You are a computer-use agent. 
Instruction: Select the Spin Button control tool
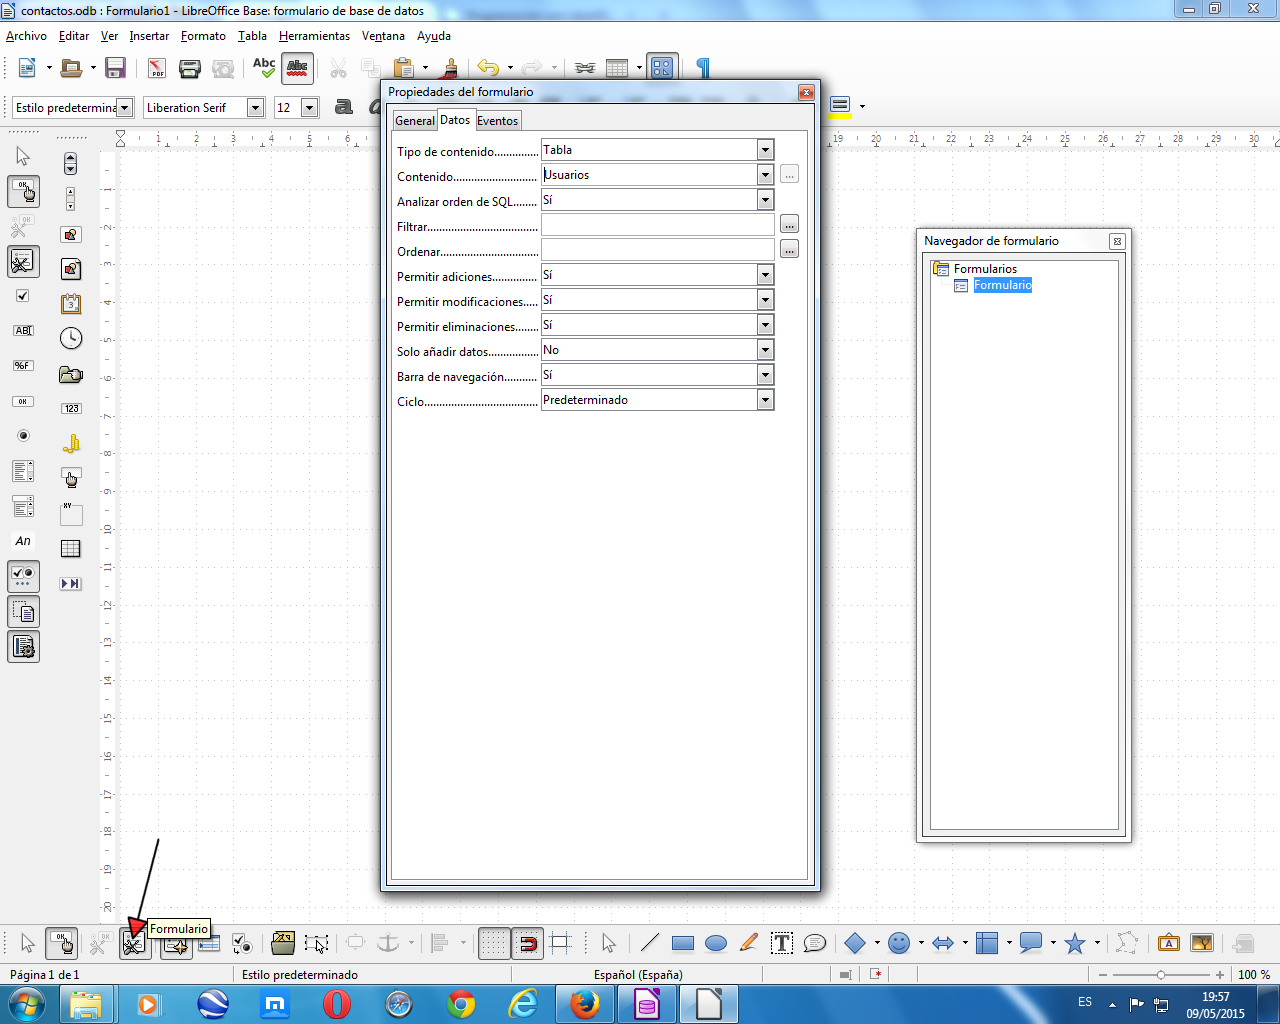click(x=70, y=163)
